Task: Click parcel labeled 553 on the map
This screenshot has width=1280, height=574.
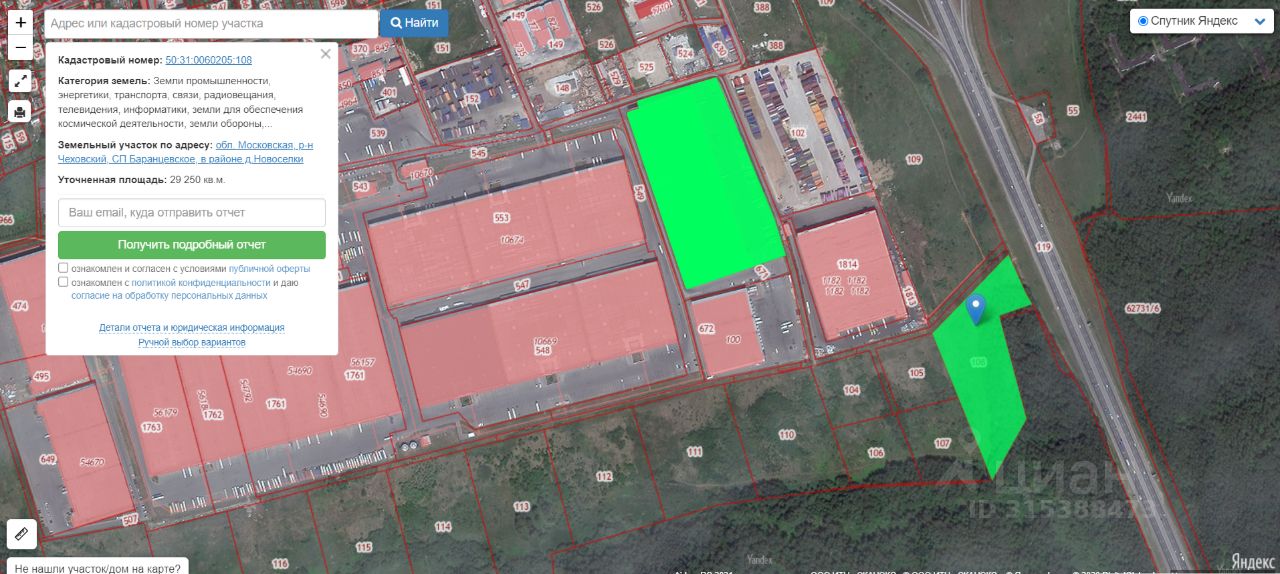Action: (x=501, y=217)
